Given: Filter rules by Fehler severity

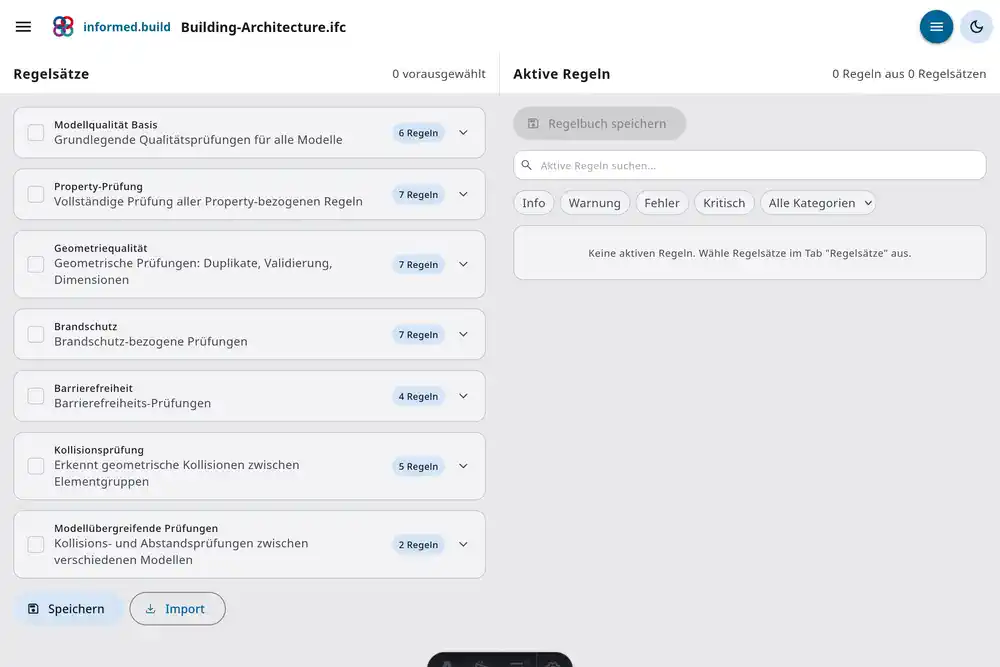Looking at the screenshot, I should 662,203.
